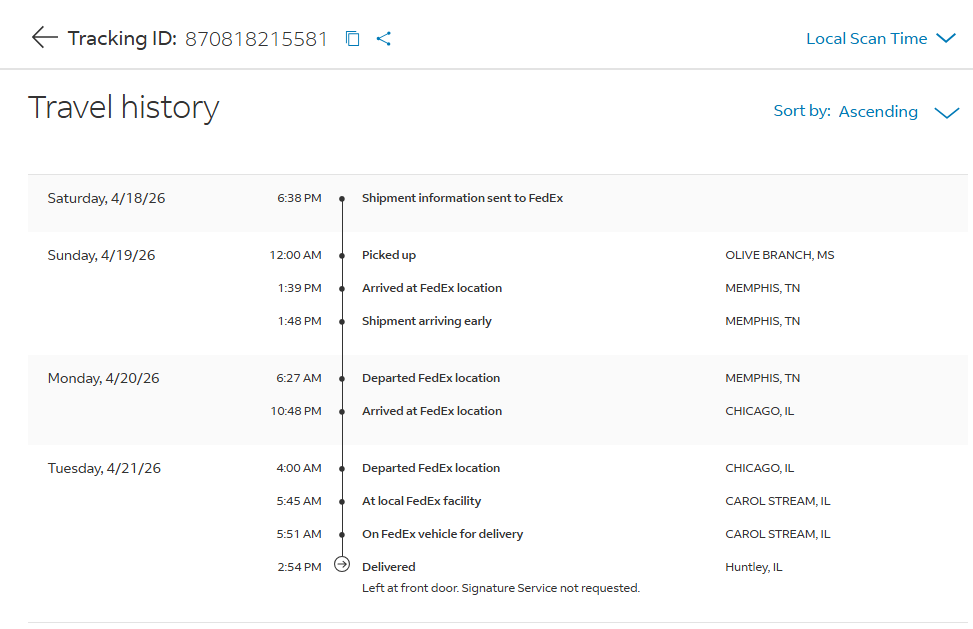Screen dimensions: 973x629
Task: Click MEMPHIS, TN beside Shipment arriving early
Action: point(763,321)
